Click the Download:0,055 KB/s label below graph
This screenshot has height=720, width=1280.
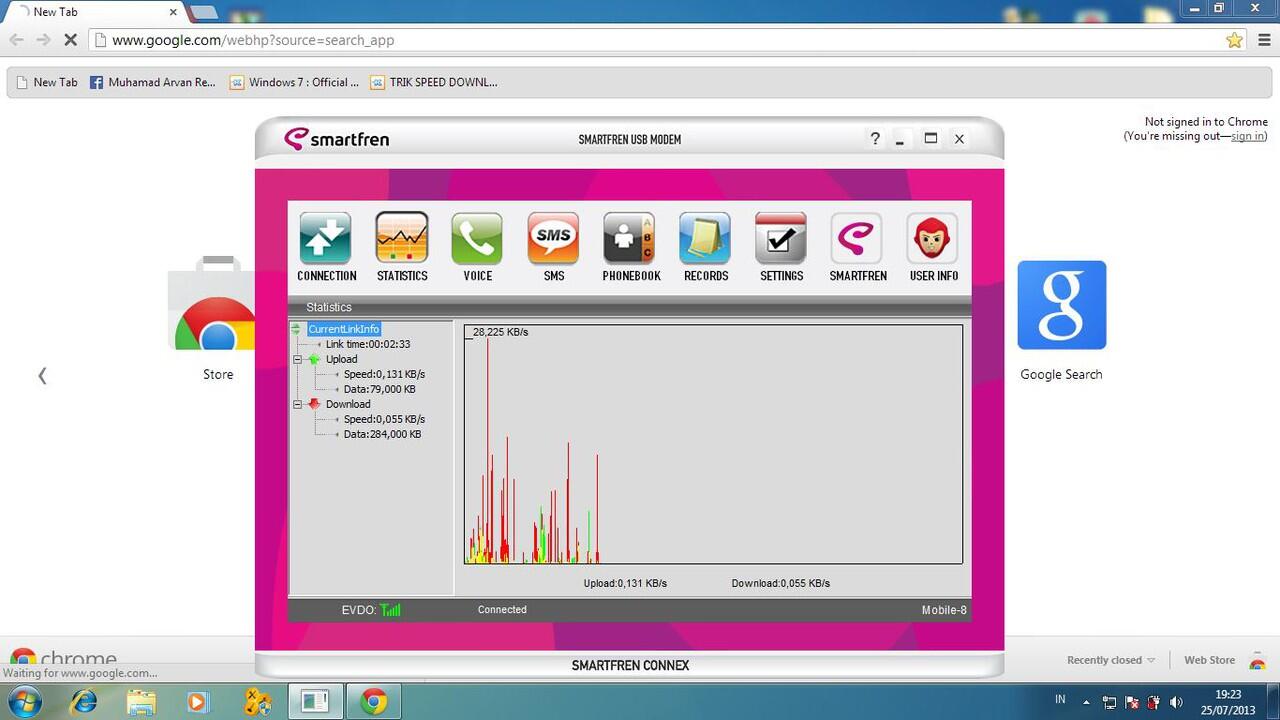click(780, 583)
